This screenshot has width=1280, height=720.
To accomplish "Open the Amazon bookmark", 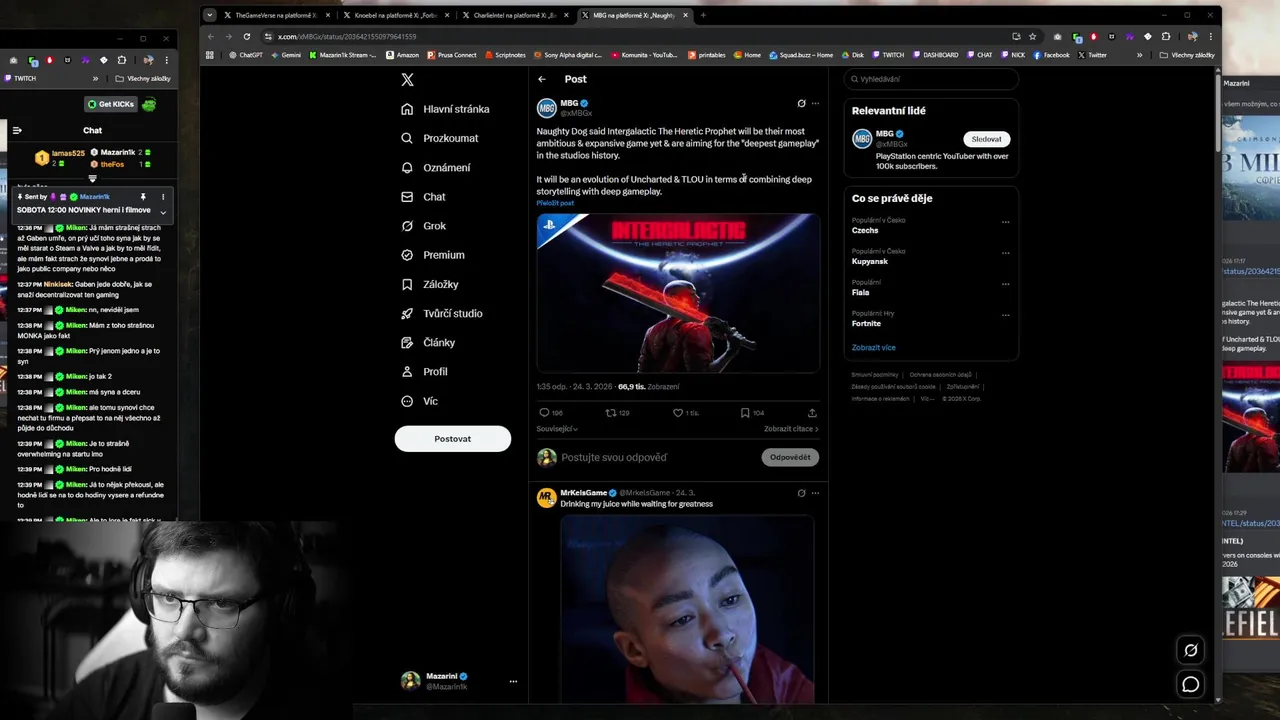I will click(402, 55).
